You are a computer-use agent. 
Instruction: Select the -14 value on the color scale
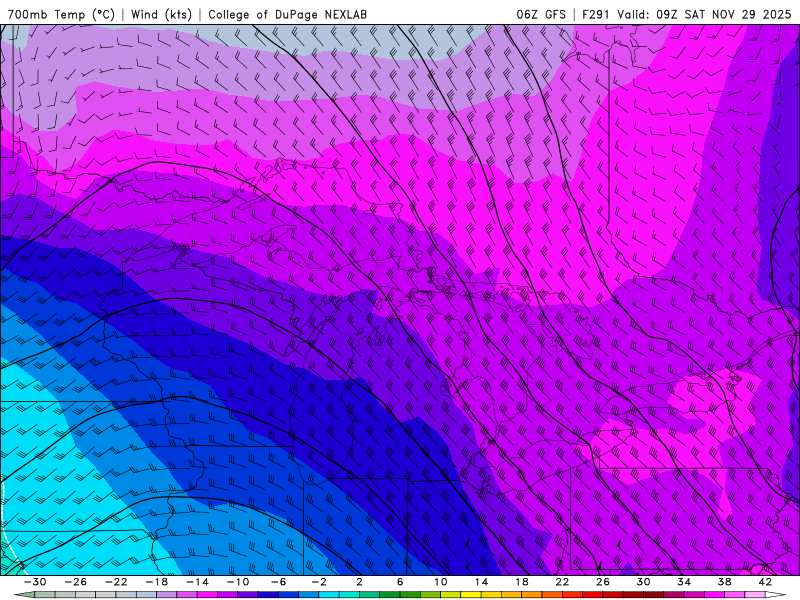pyautogui.click(x=197, y=582)
